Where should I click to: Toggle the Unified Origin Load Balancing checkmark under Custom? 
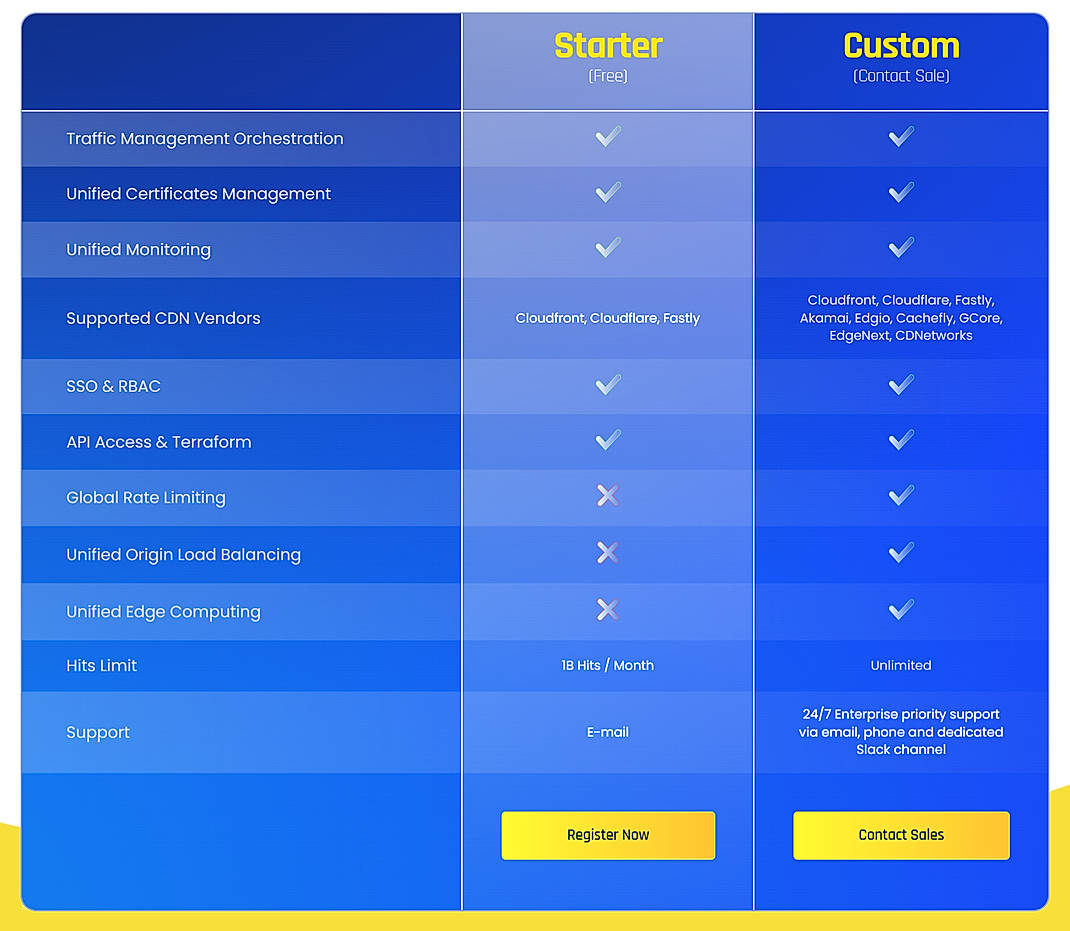[899, 553]
